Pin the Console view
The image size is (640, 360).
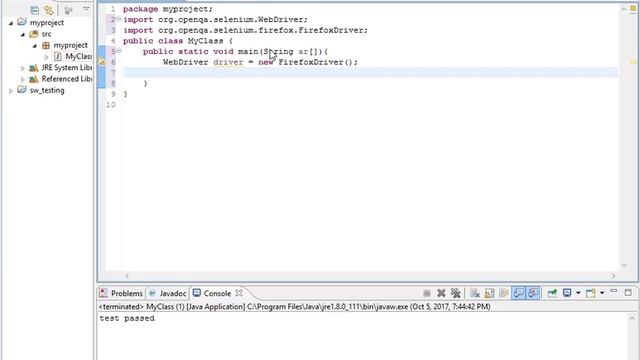[x=552, y=293]
